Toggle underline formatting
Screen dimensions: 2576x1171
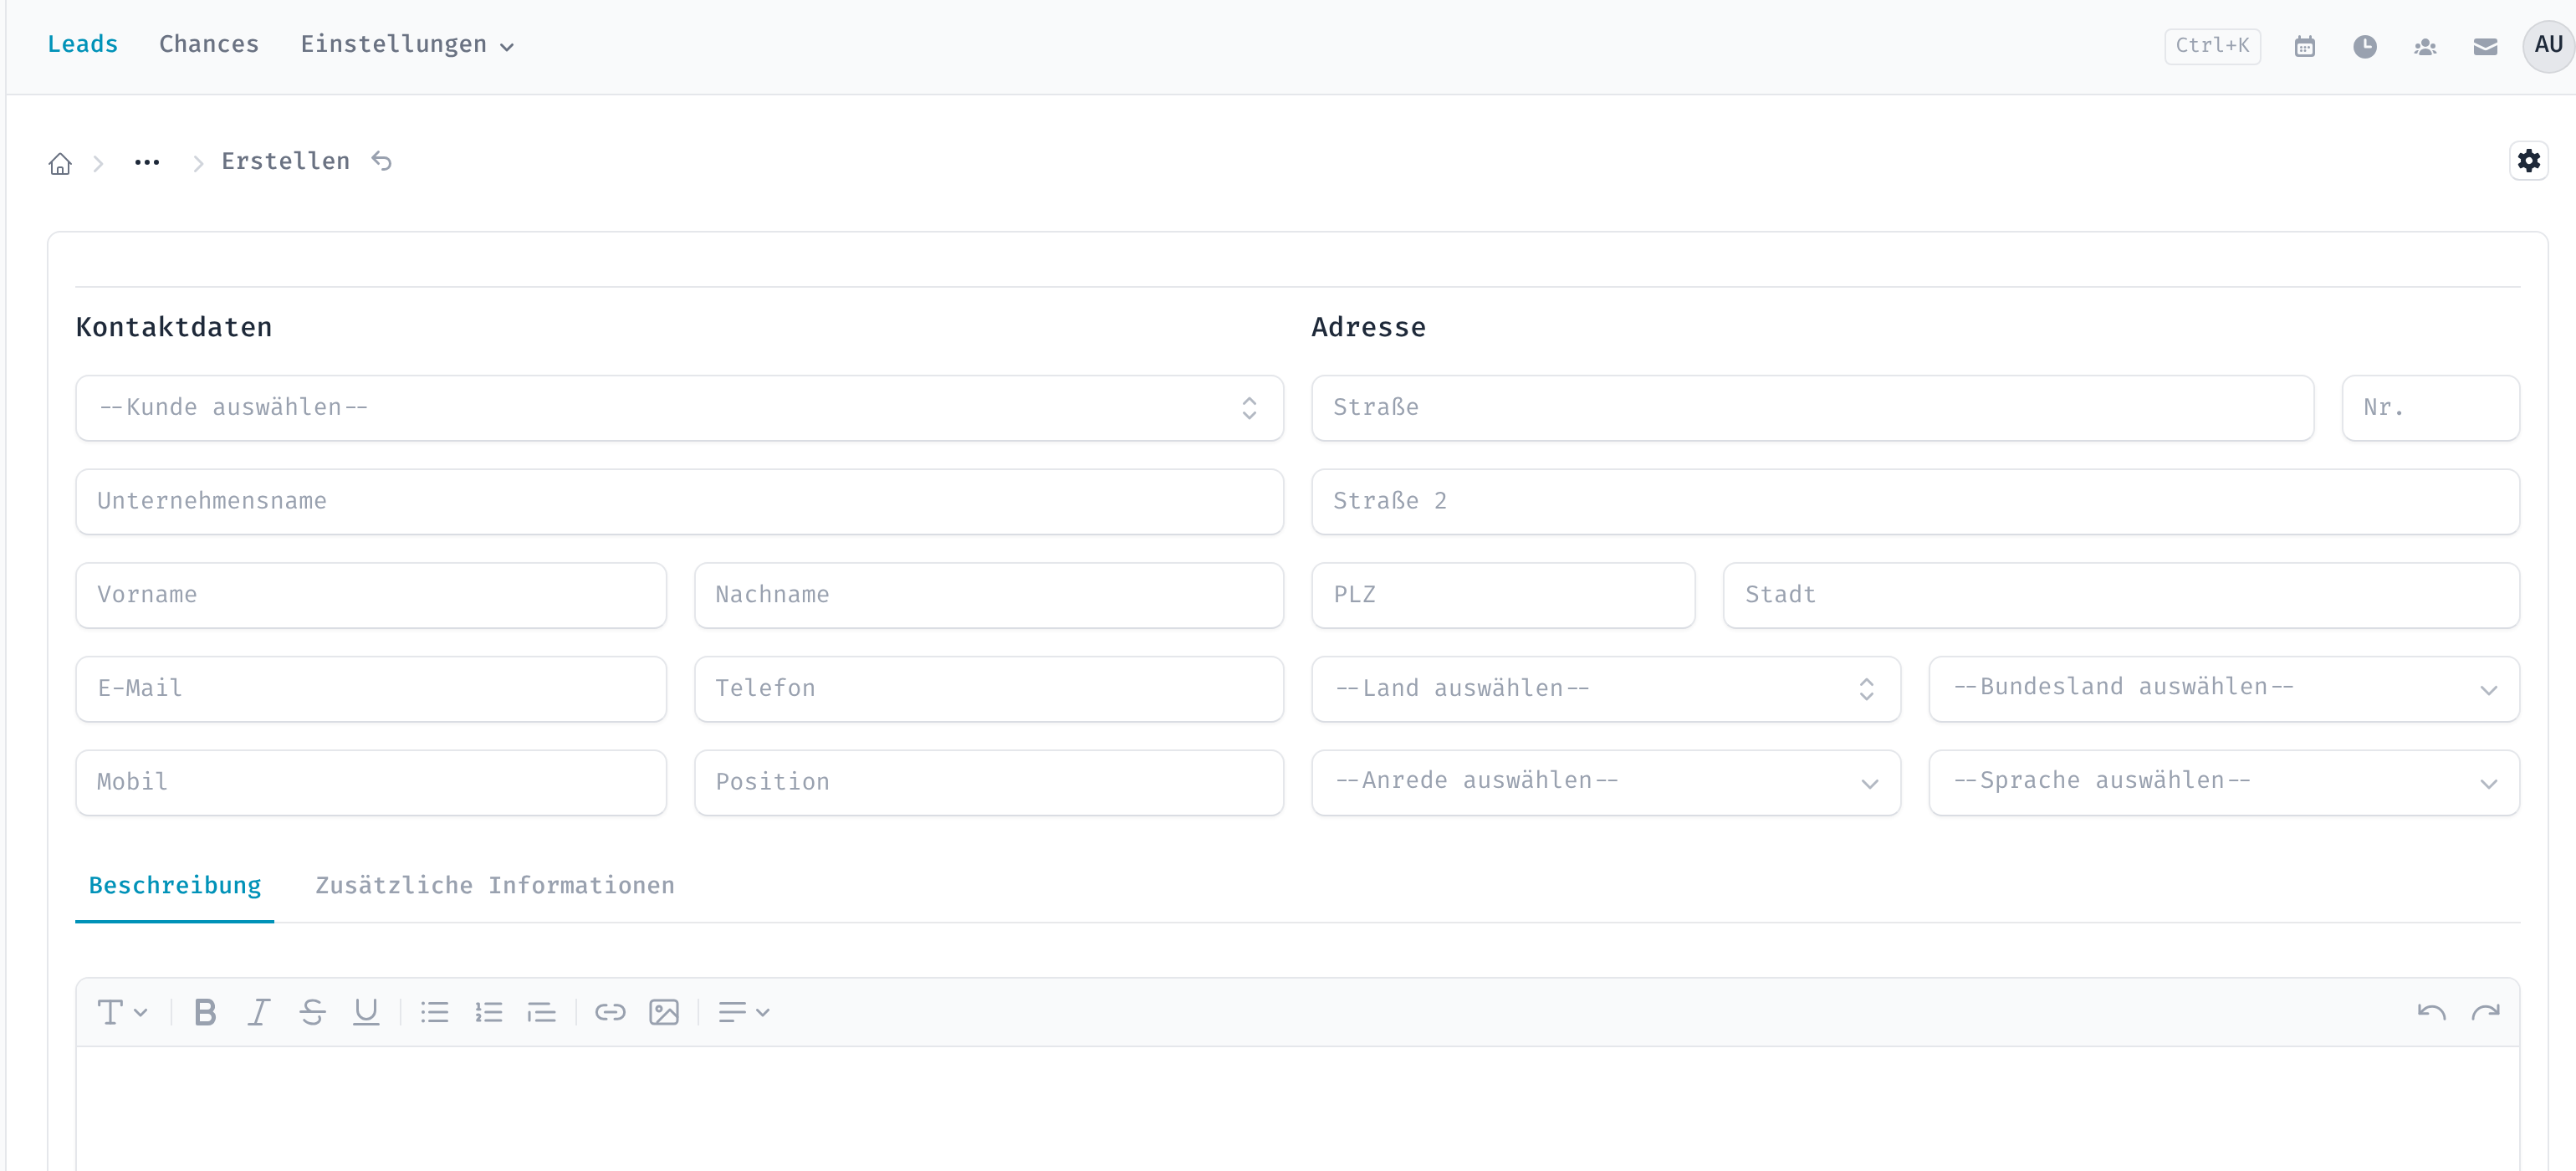[x=366, y=1012]
